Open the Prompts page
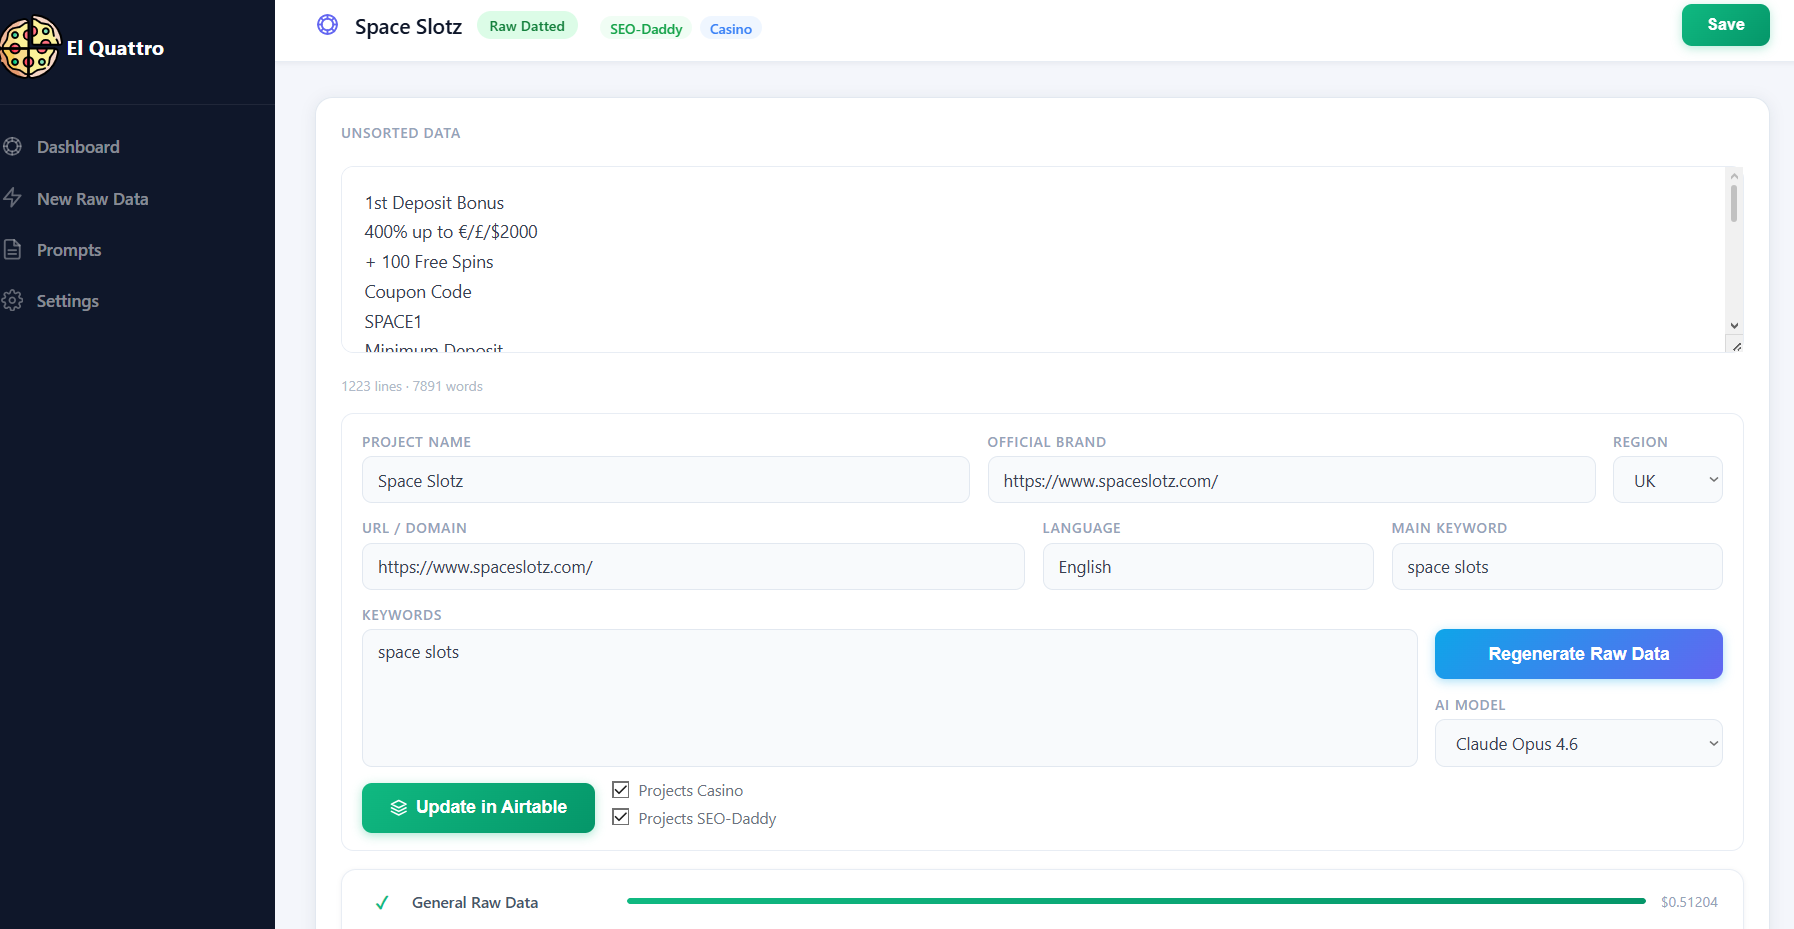This screenshot has height=929, width=1794. [x=69, y=250]
